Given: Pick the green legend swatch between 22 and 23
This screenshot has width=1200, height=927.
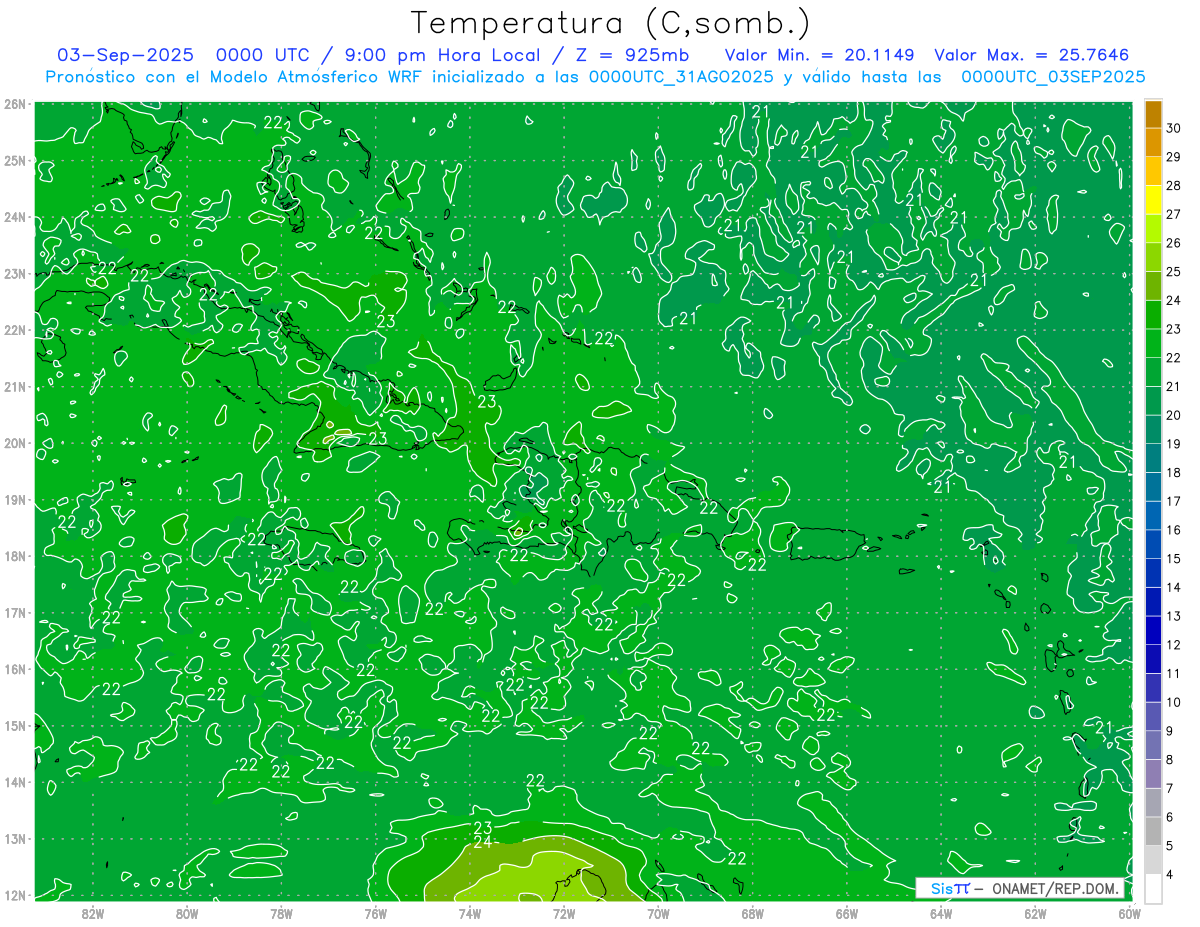Looking at the screenshot, I should coord(1153,343).
